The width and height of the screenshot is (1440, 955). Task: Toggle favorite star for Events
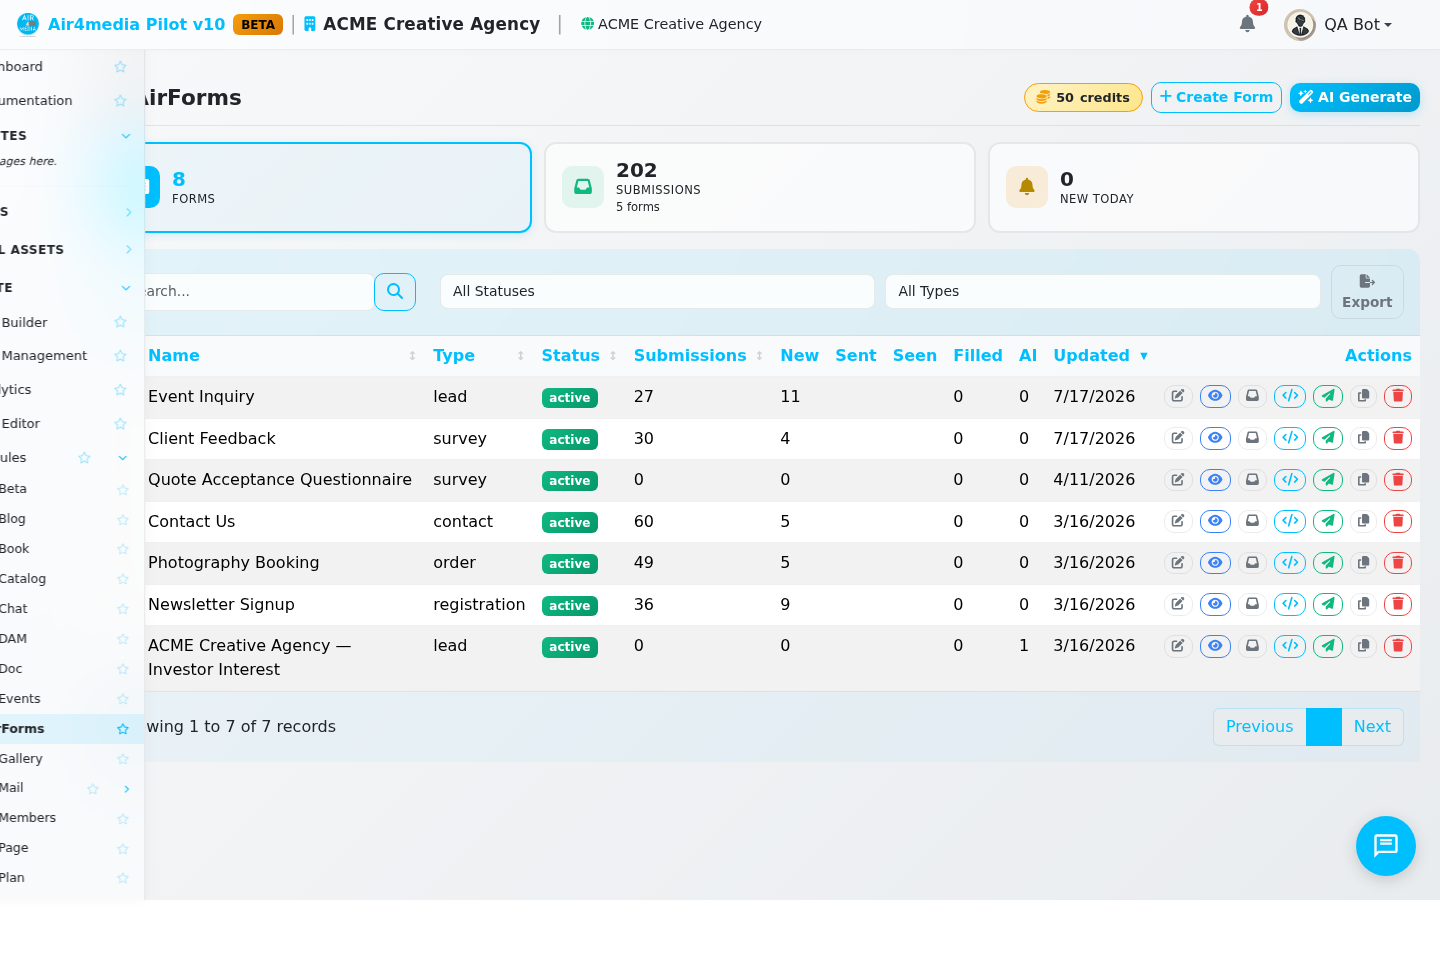[123, 699]
